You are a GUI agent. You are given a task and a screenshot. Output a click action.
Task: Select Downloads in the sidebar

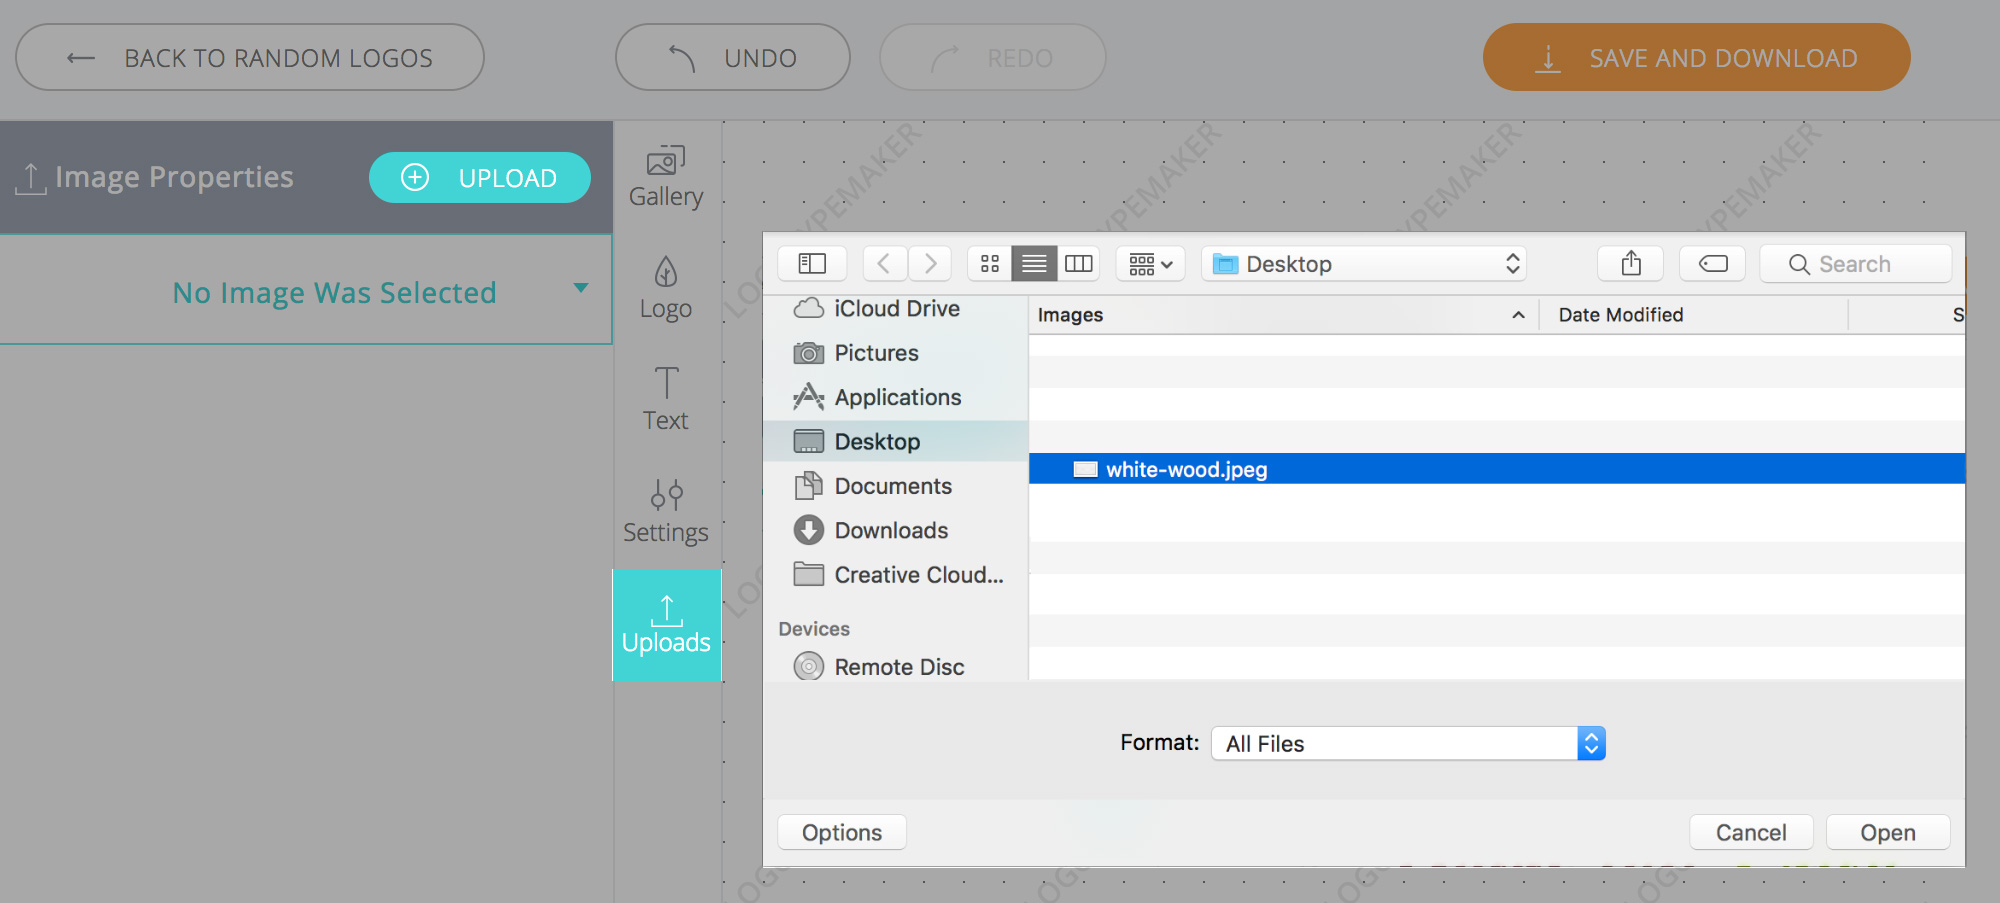pos(891,531)
